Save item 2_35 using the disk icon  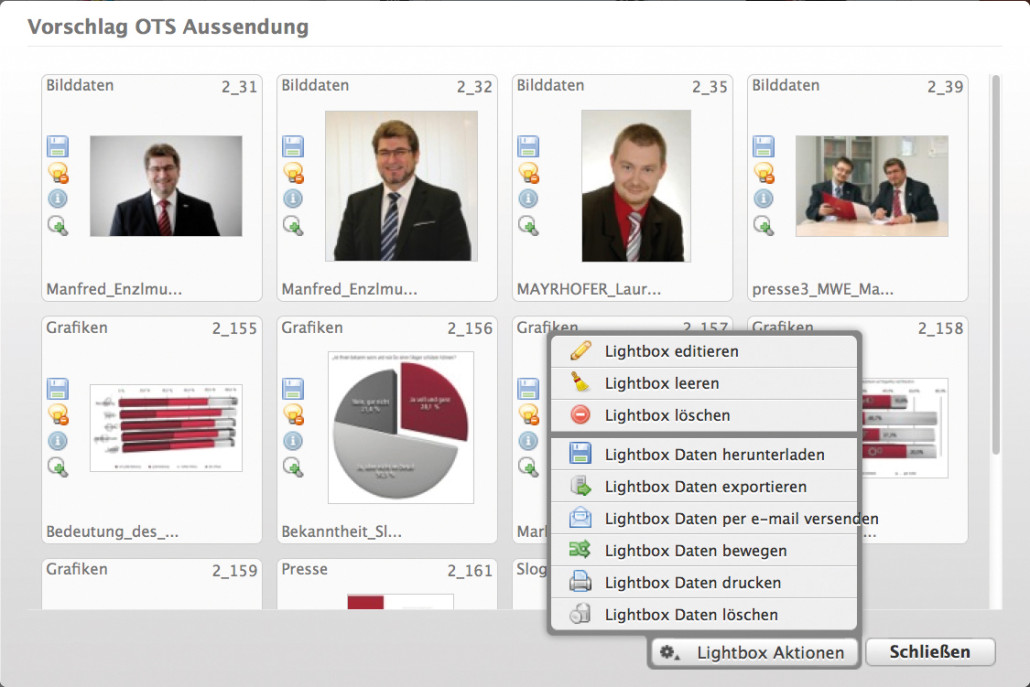528,146
